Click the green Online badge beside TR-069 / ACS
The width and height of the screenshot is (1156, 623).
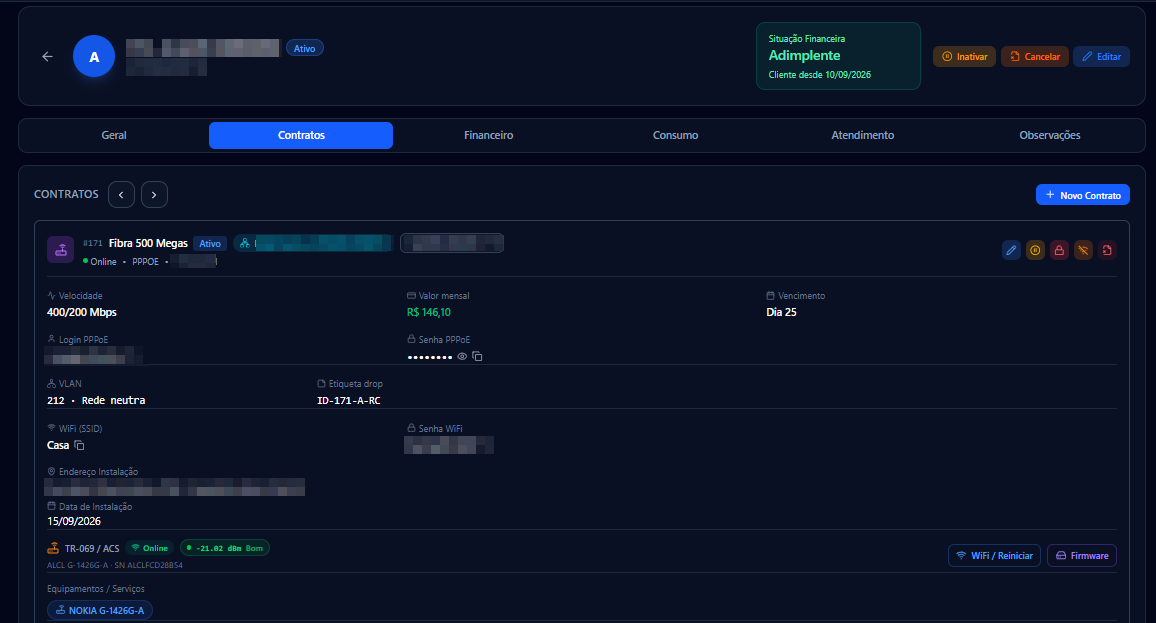tap(150, 548)
